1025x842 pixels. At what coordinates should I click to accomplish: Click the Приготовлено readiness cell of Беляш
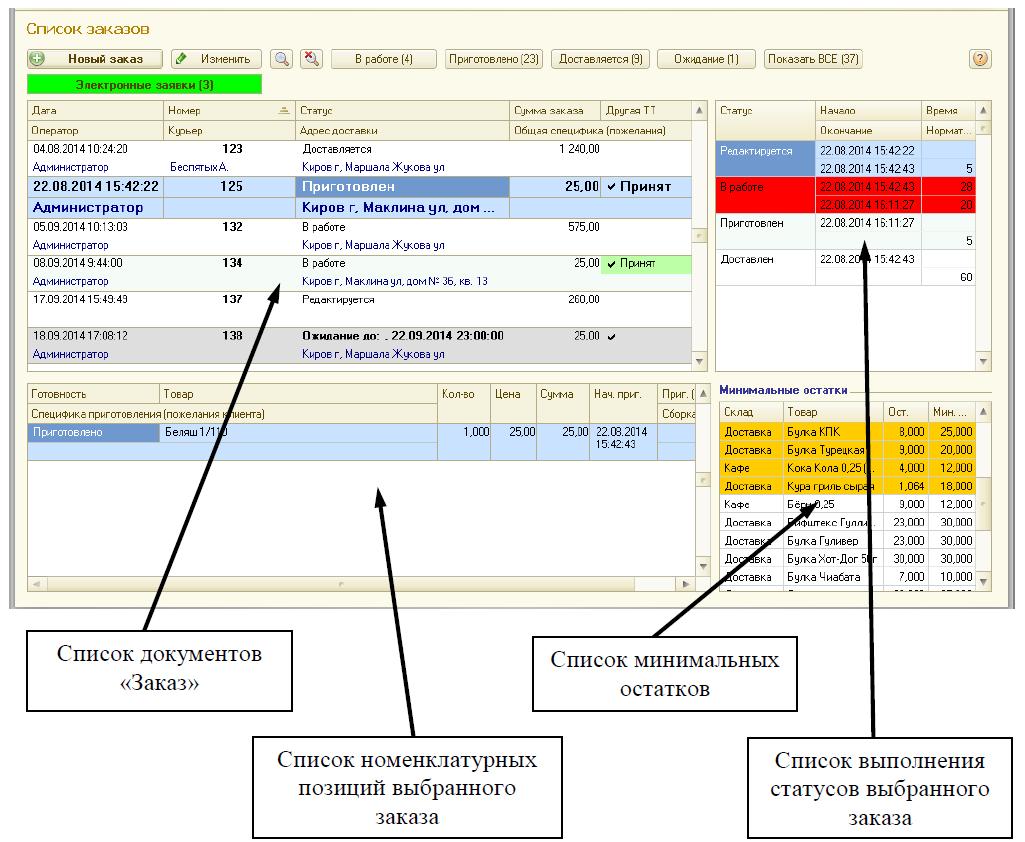93,432
